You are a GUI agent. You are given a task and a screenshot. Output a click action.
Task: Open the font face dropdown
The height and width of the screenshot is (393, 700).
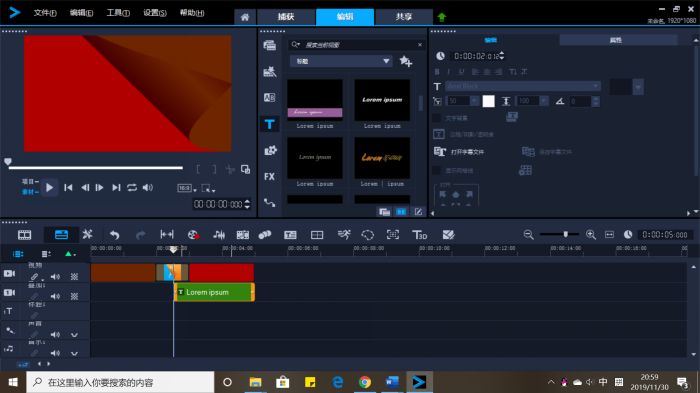[x=523, y=86]
